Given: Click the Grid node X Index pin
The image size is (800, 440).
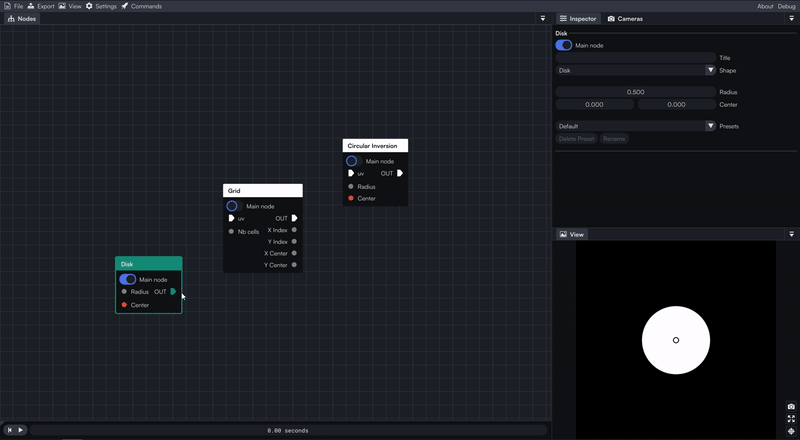Looking at the screenshot, I should 294,230.
